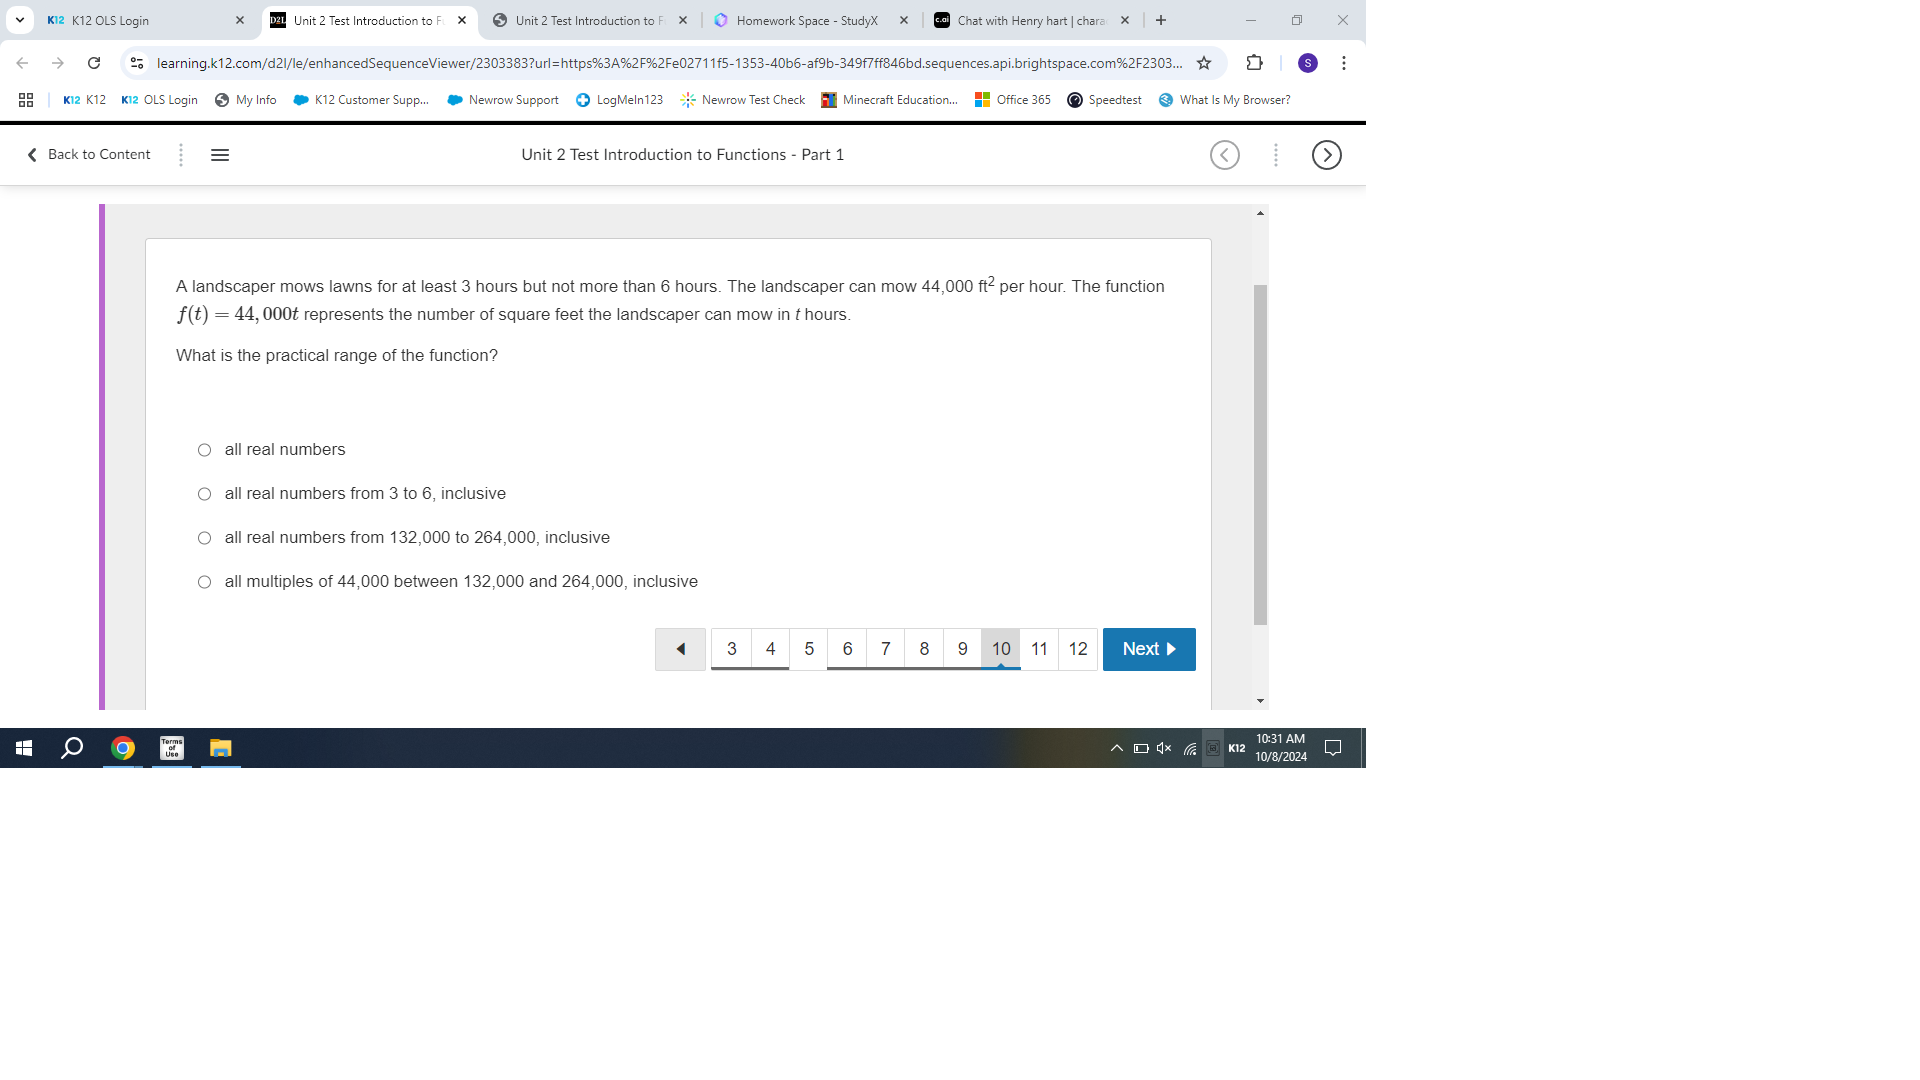Click the Next button to advance
The height and width of the screenshot is (1080, 1920).
click(x=1149, y=647)
